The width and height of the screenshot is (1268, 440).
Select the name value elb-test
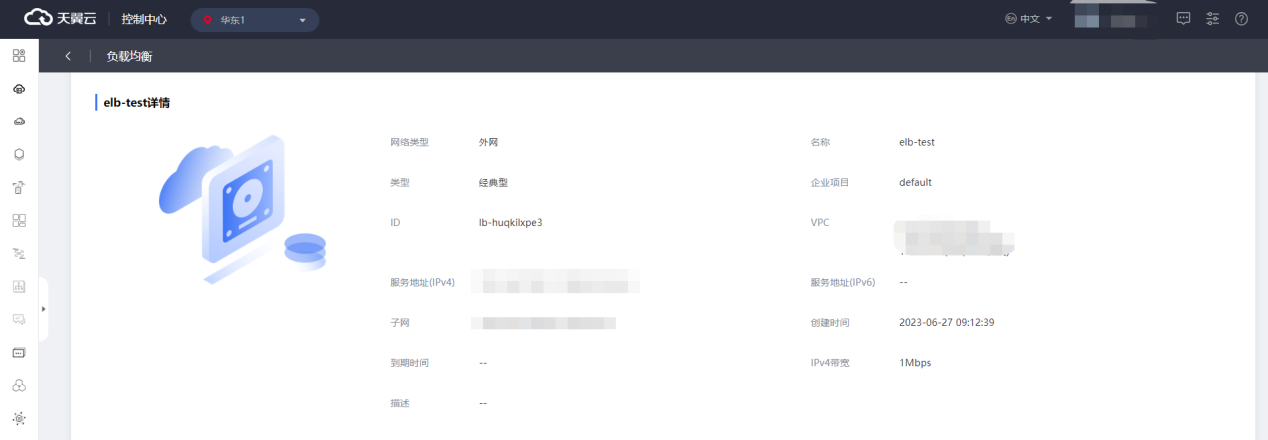click(917, 142)
